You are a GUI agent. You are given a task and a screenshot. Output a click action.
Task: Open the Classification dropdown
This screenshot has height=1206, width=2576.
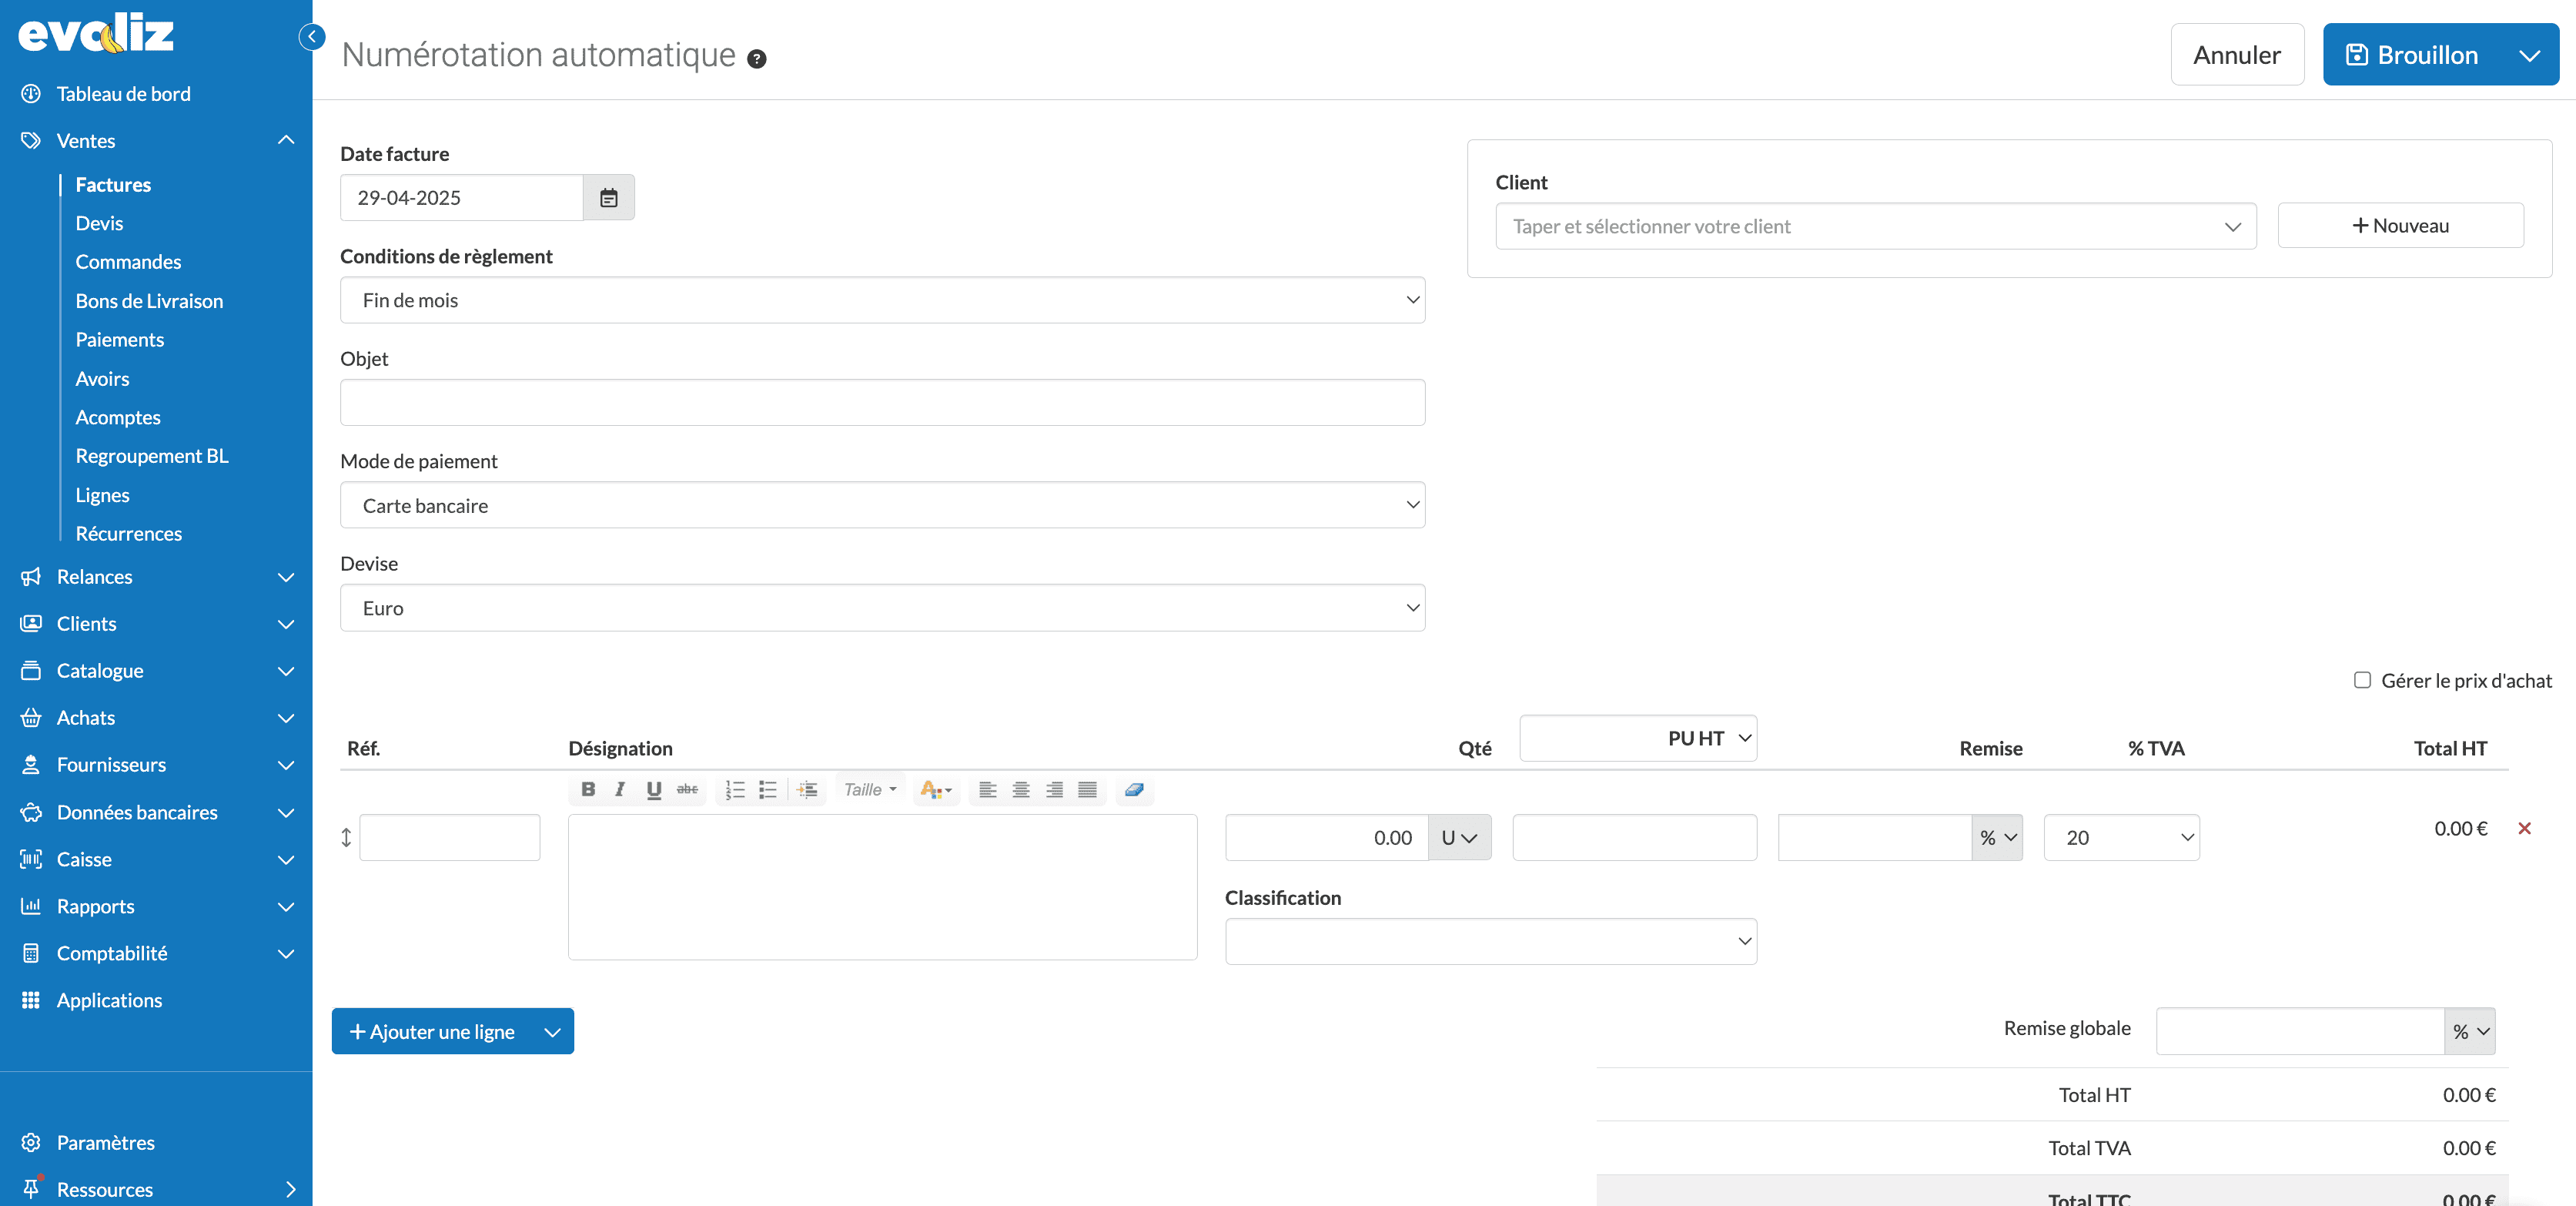[1490, 941]
